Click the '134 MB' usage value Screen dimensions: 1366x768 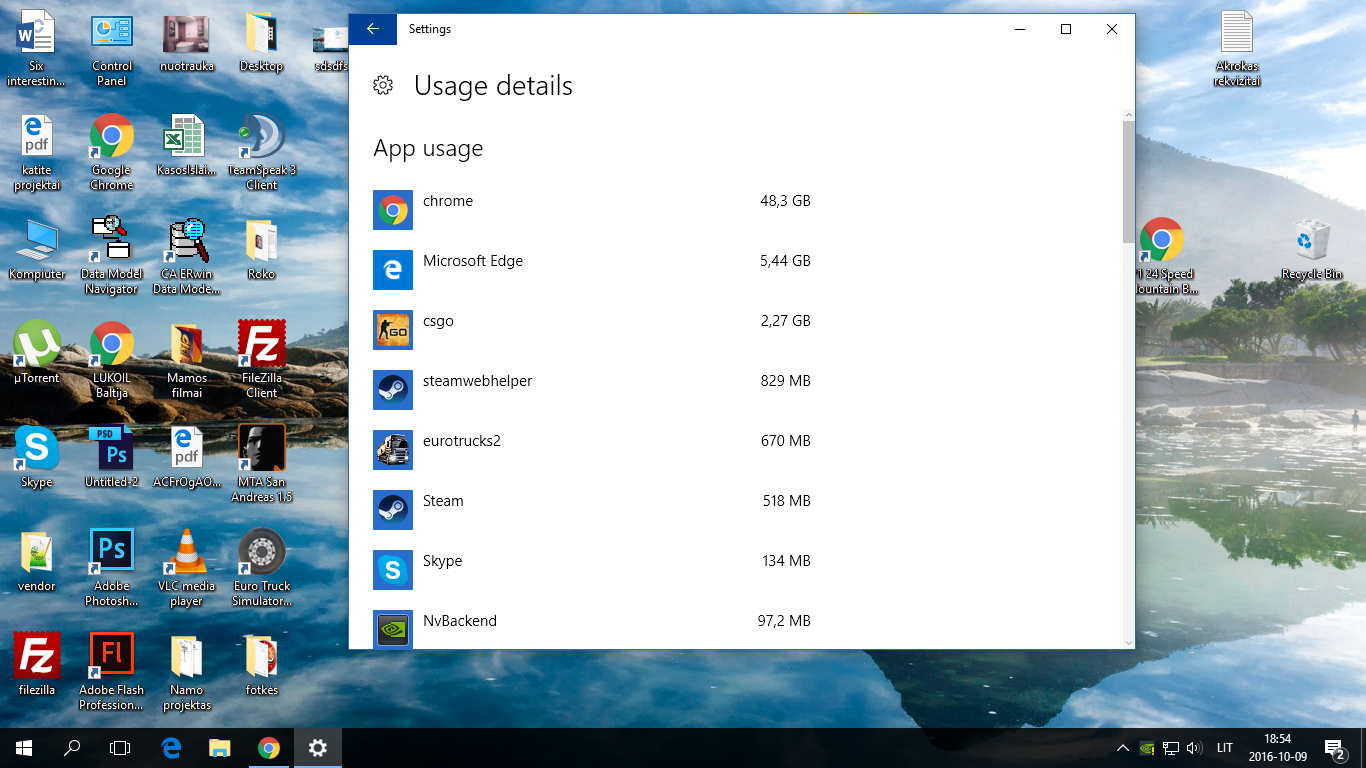click(x=787, y=561)
